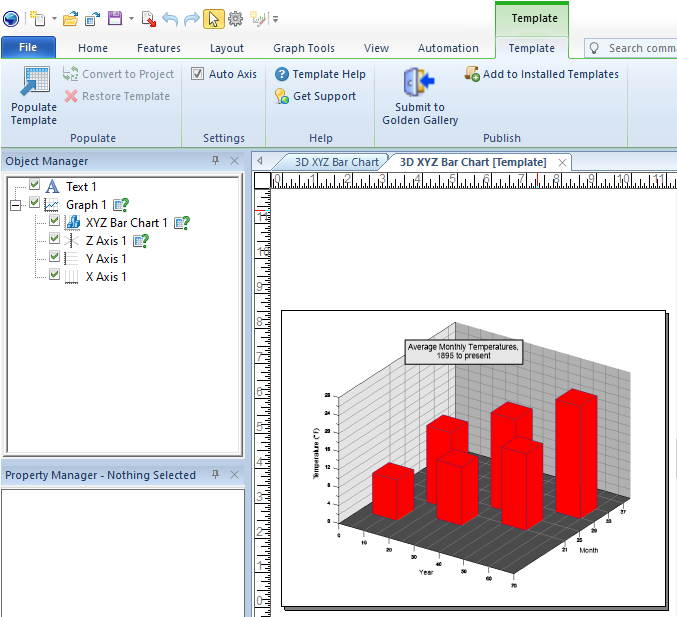Open the New document dropdown arrow

[x=53, y=19]
